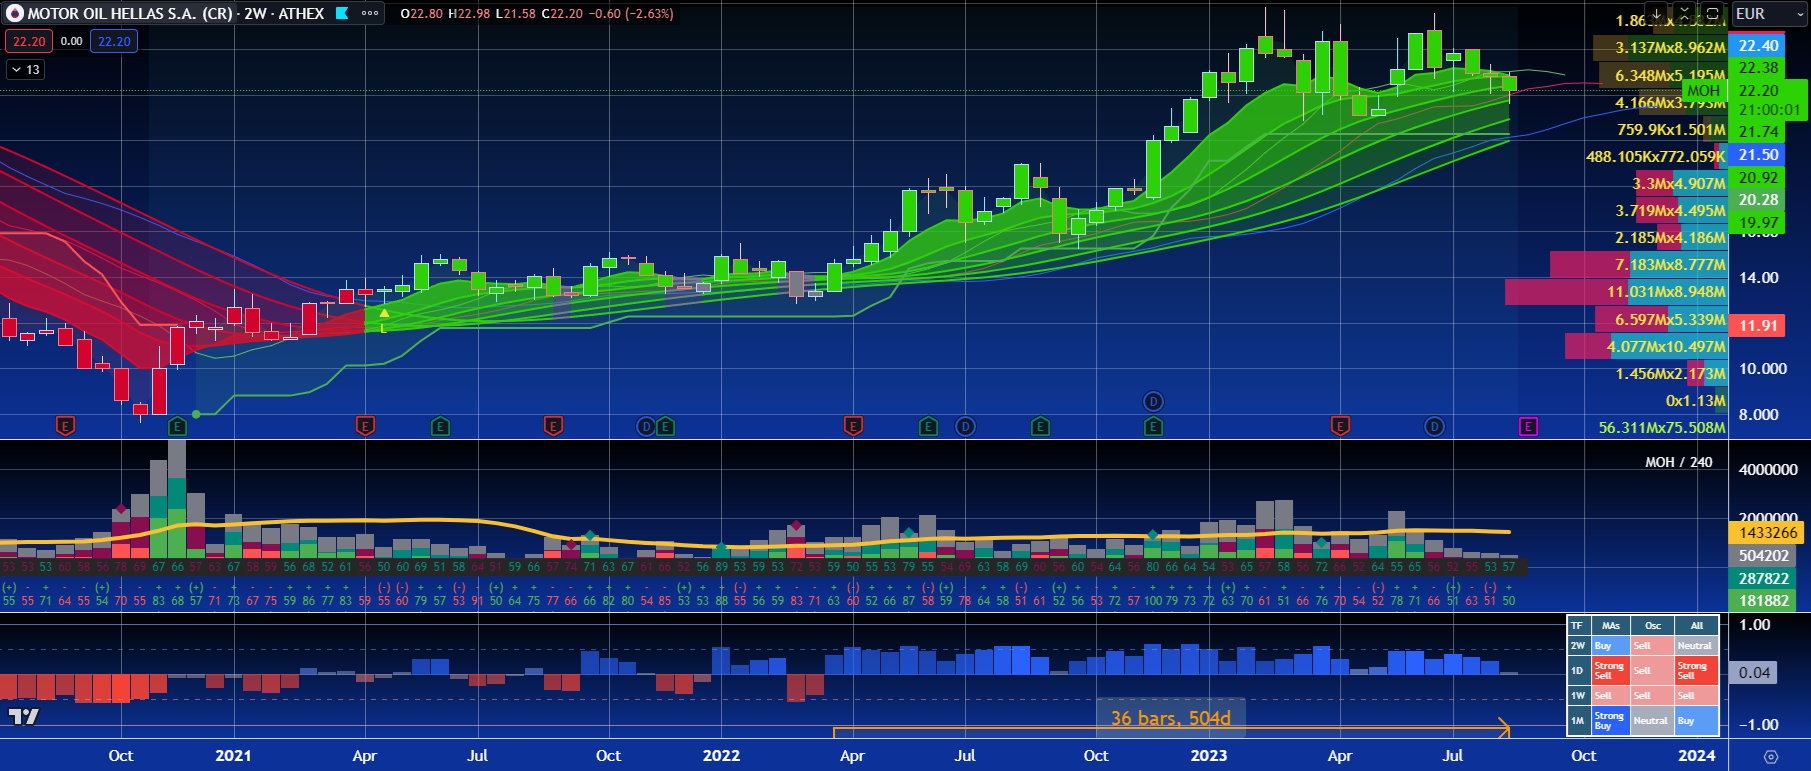Click the '2022' label on time axis
1811x771 pixels.
tap(721, 755)
